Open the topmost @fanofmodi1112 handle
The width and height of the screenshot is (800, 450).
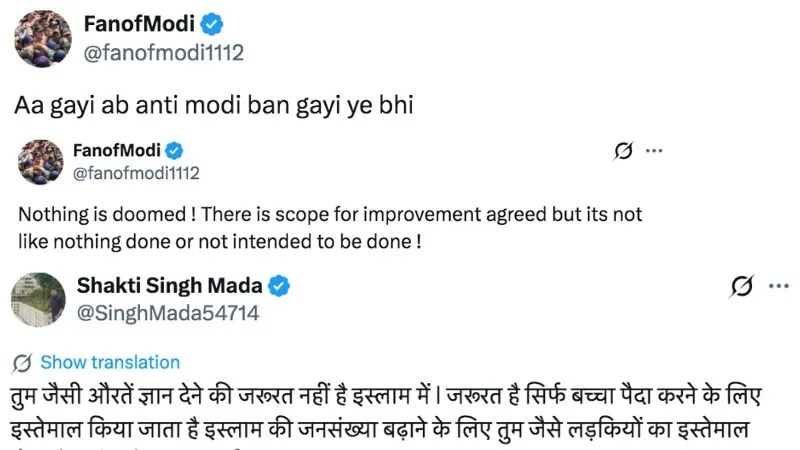pyautogui.click(x=163, y=53)
